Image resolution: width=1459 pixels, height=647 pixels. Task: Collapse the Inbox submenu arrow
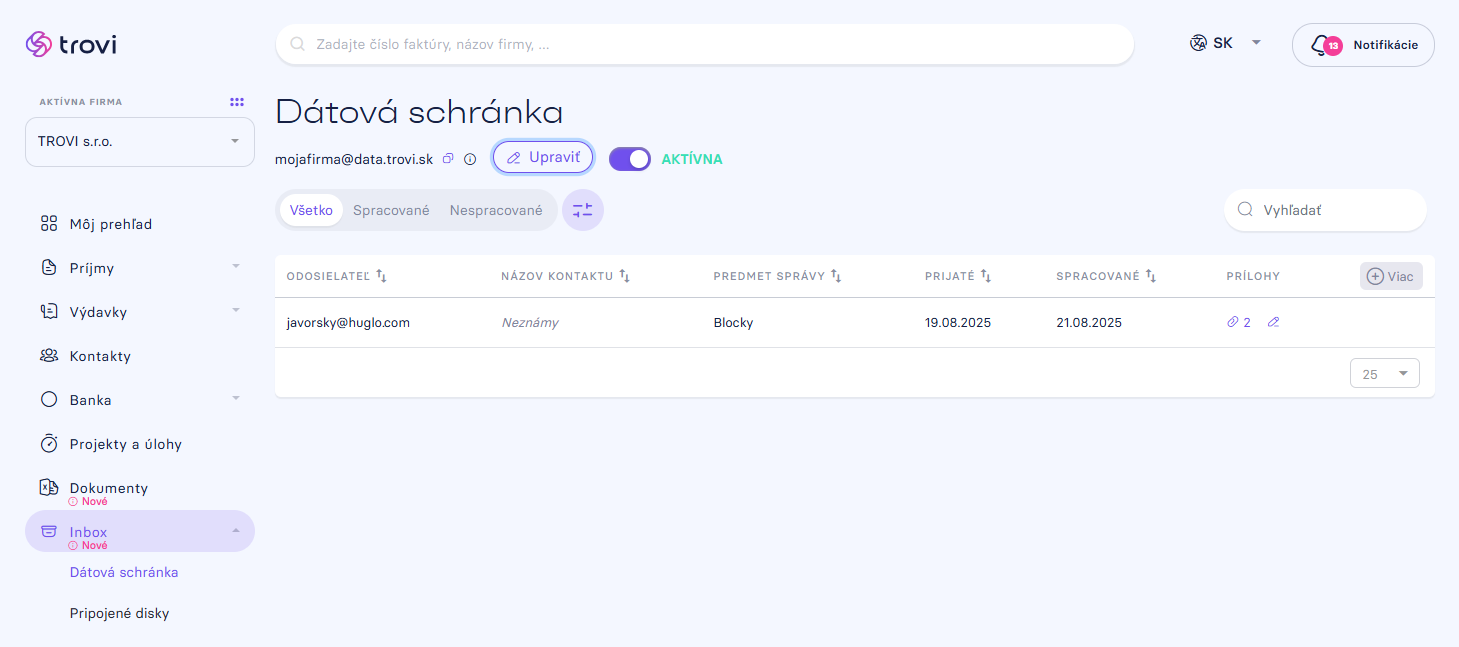pos(236,531)
